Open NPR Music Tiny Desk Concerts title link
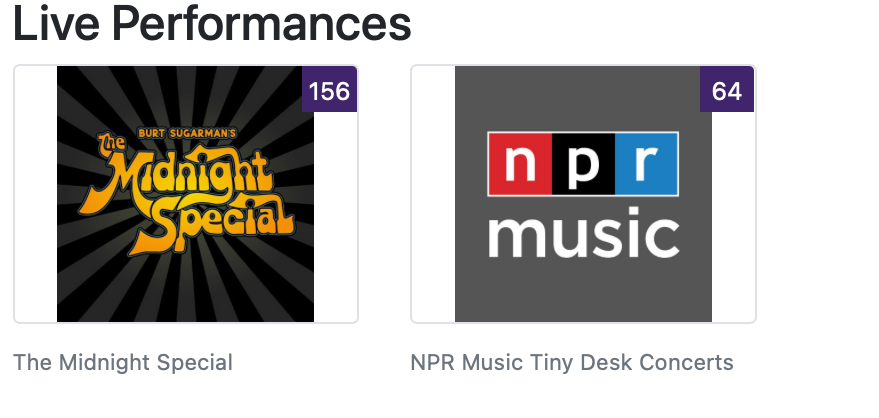This screenshot has height=418, width=879. tap(572, 362)
